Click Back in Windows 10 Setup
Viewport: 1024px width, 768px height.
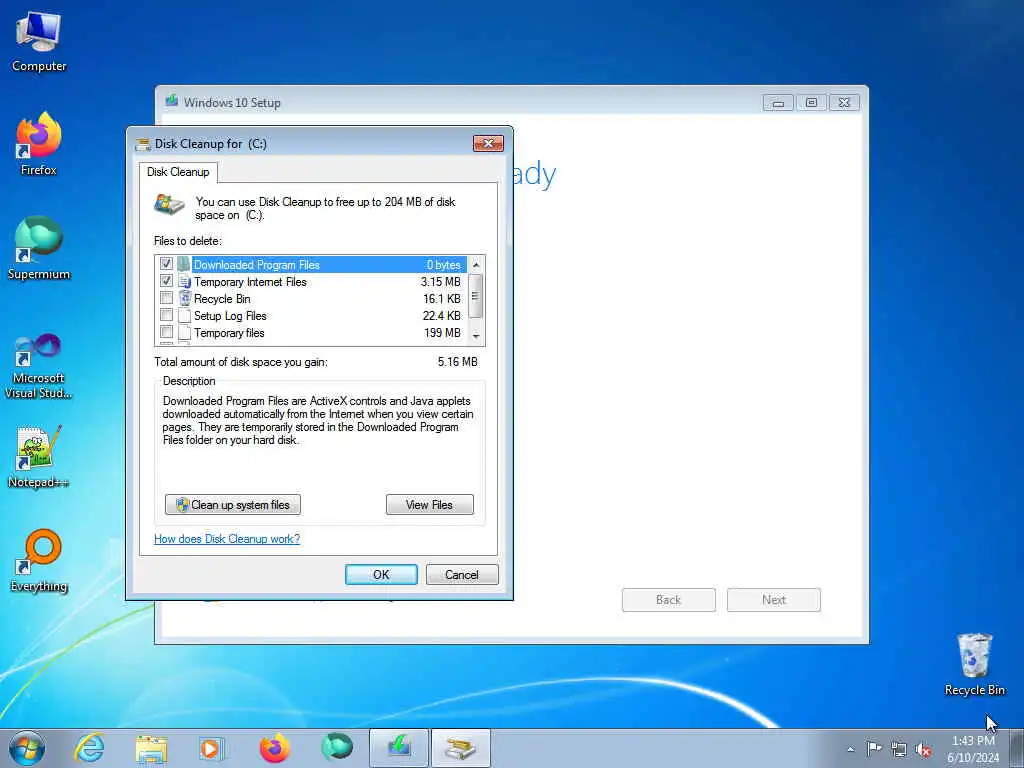tap(668, 600)
